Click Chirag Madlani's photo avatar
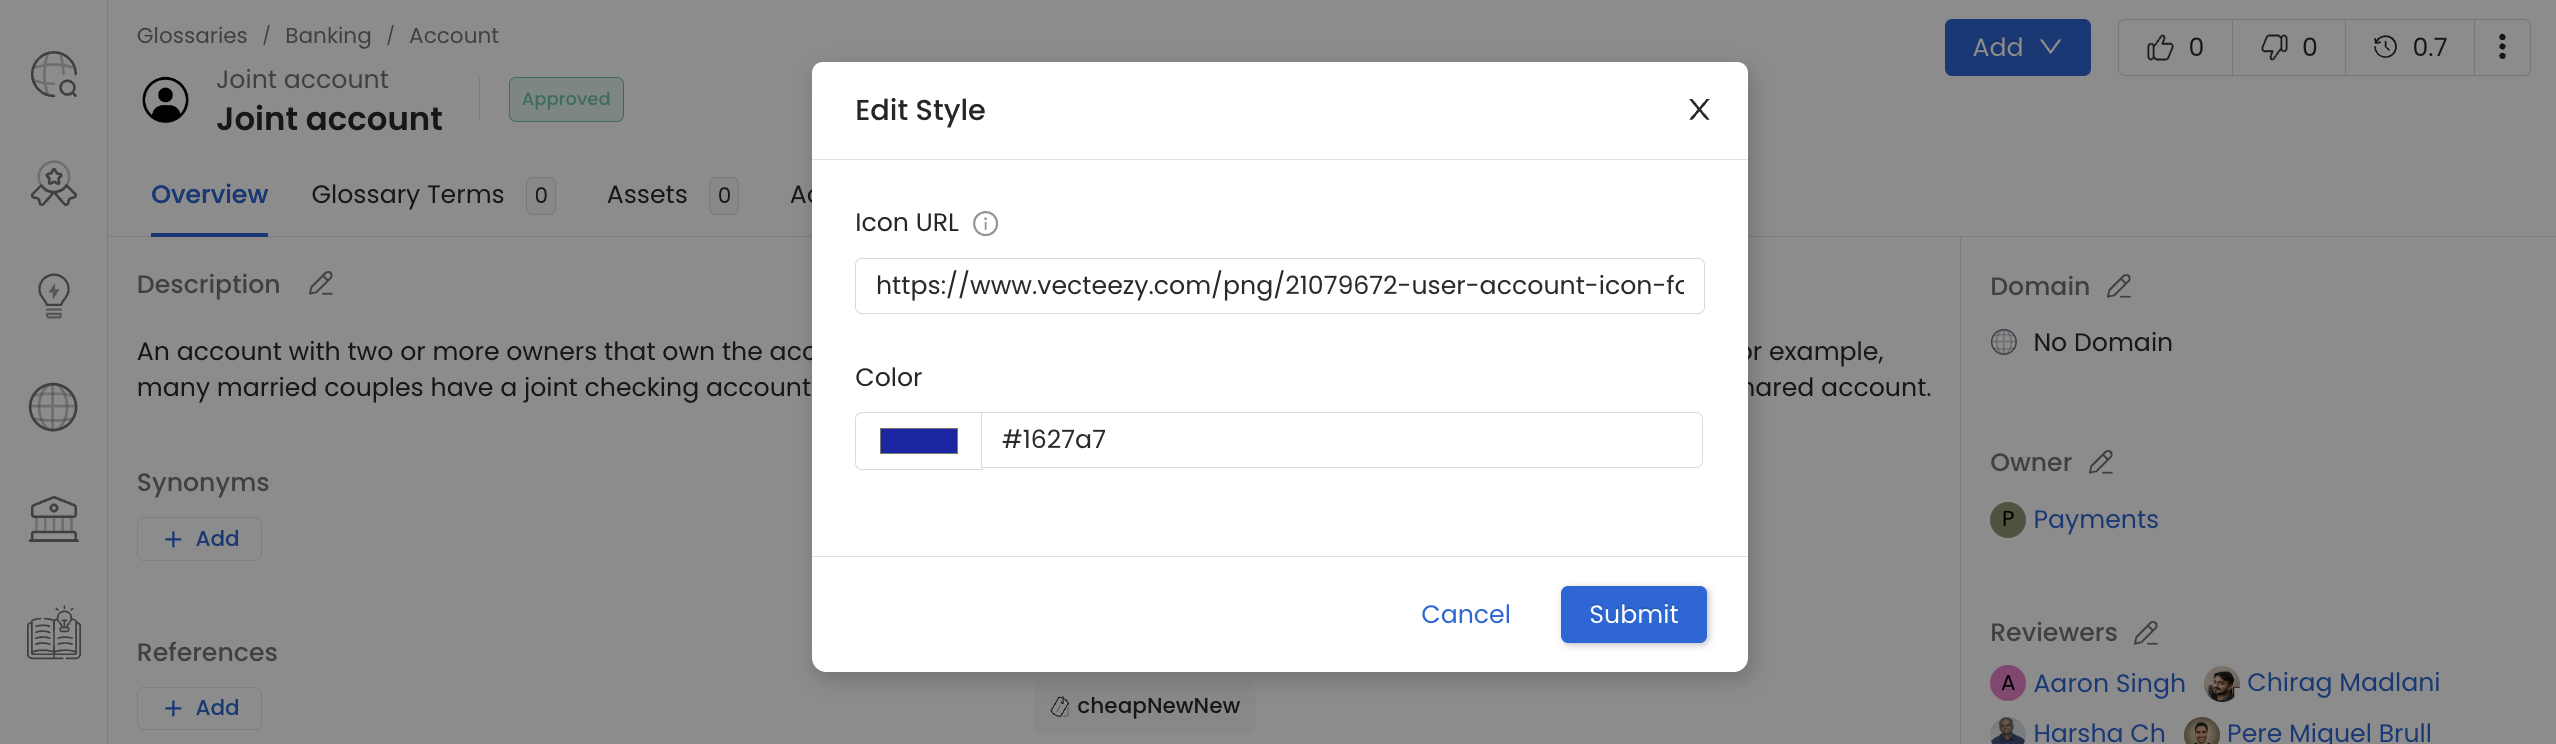Screen dimensions: 2556x744 (2221, 684)
